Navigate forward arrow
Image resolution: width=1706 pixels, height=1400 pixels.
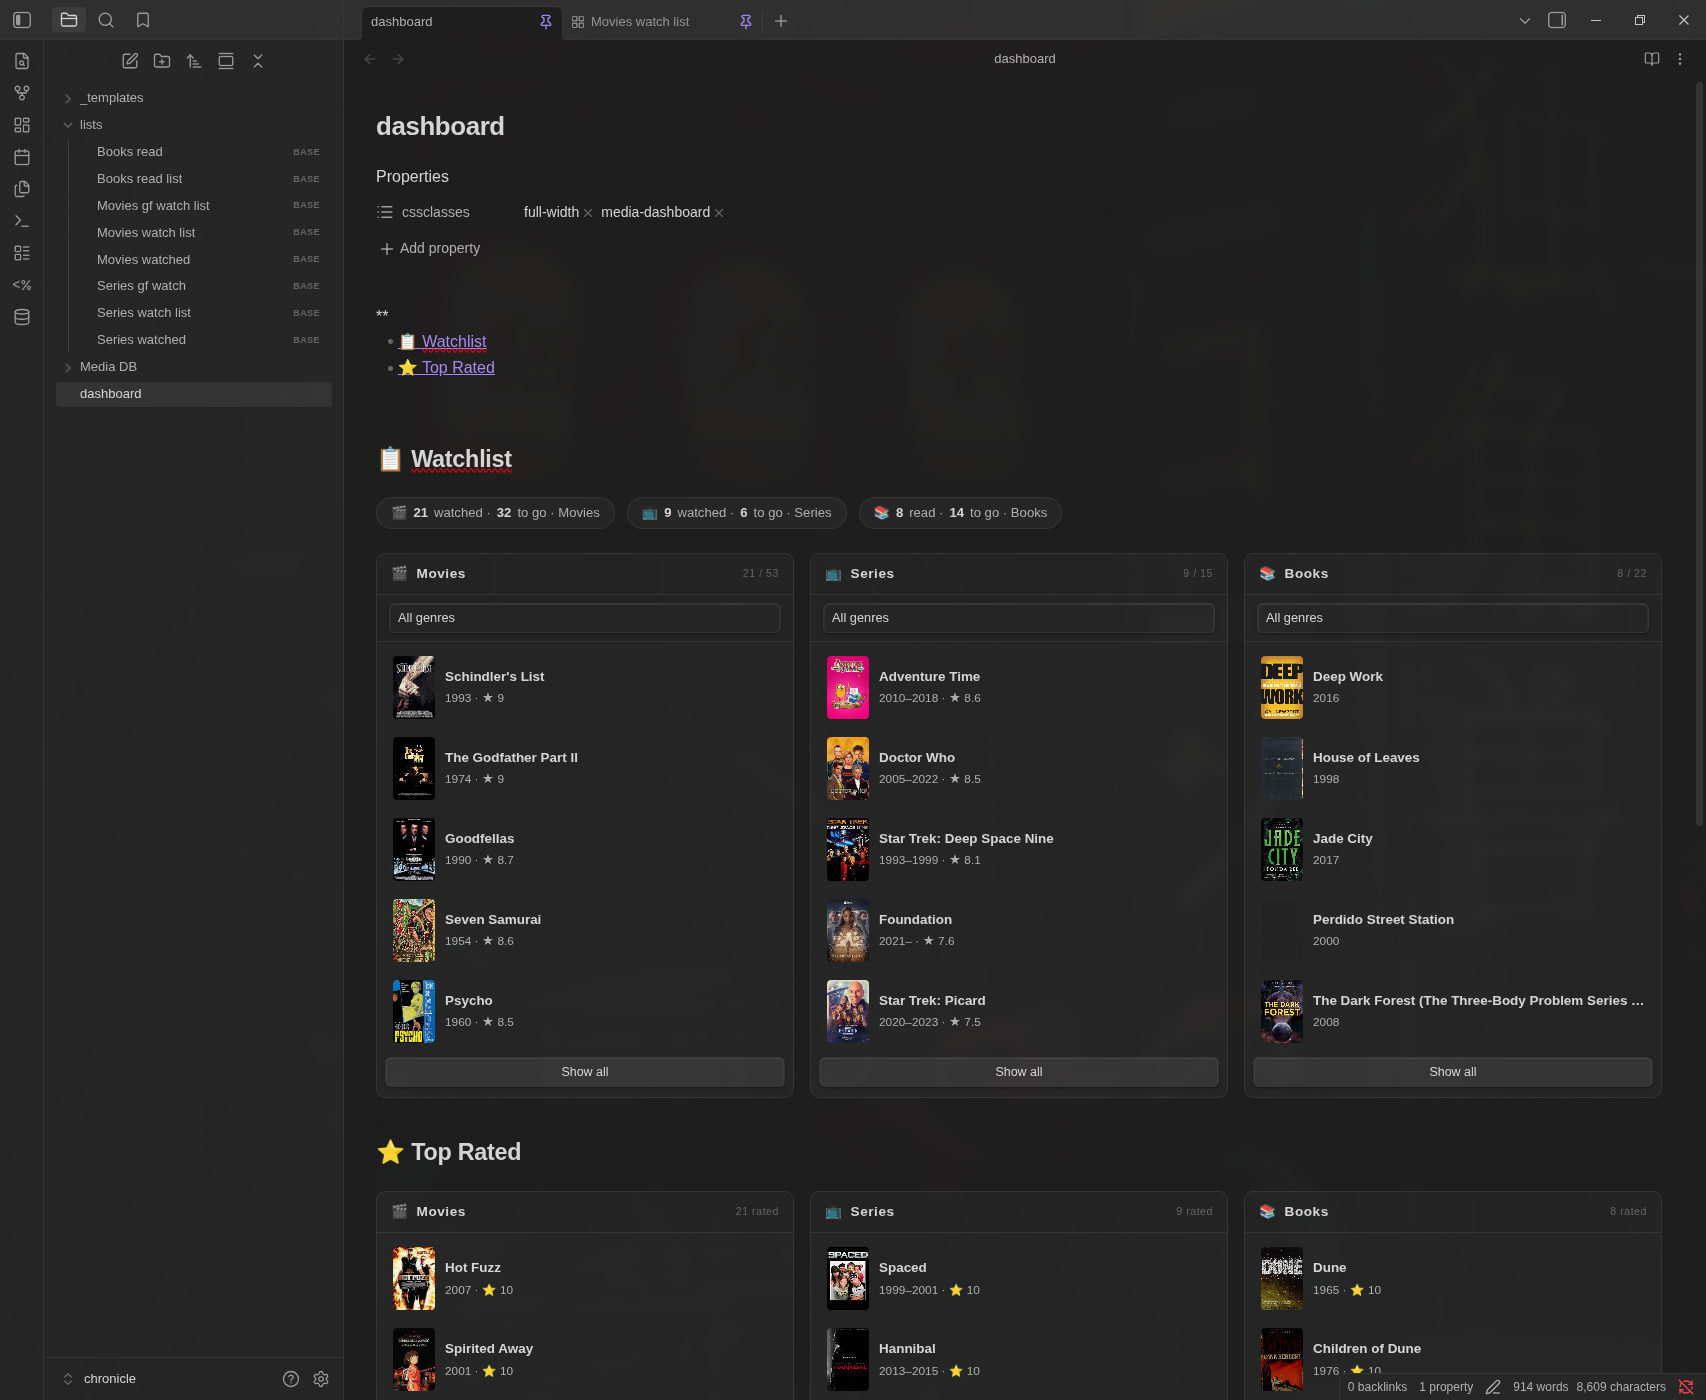[398, 59]
